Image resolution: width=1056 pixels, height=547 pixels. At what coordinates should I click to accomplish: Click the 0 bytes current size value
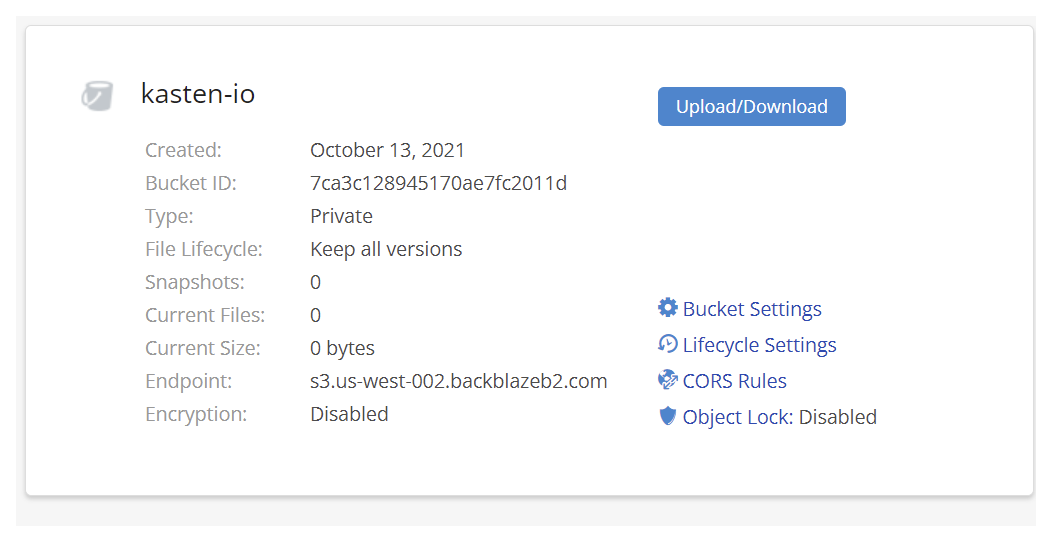[342, 348]
